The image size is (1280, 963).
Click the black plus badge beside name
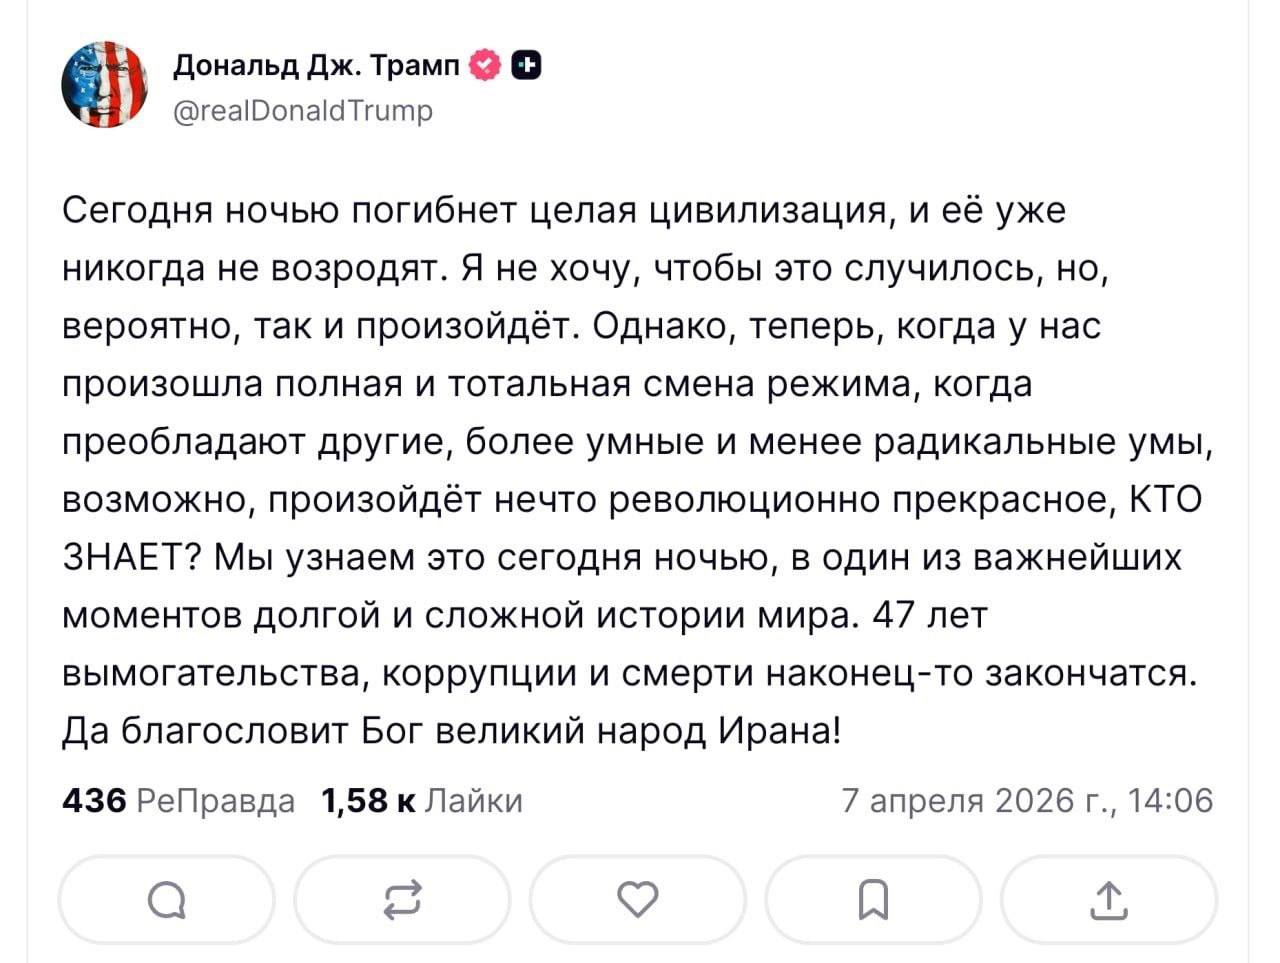[527, 66]
